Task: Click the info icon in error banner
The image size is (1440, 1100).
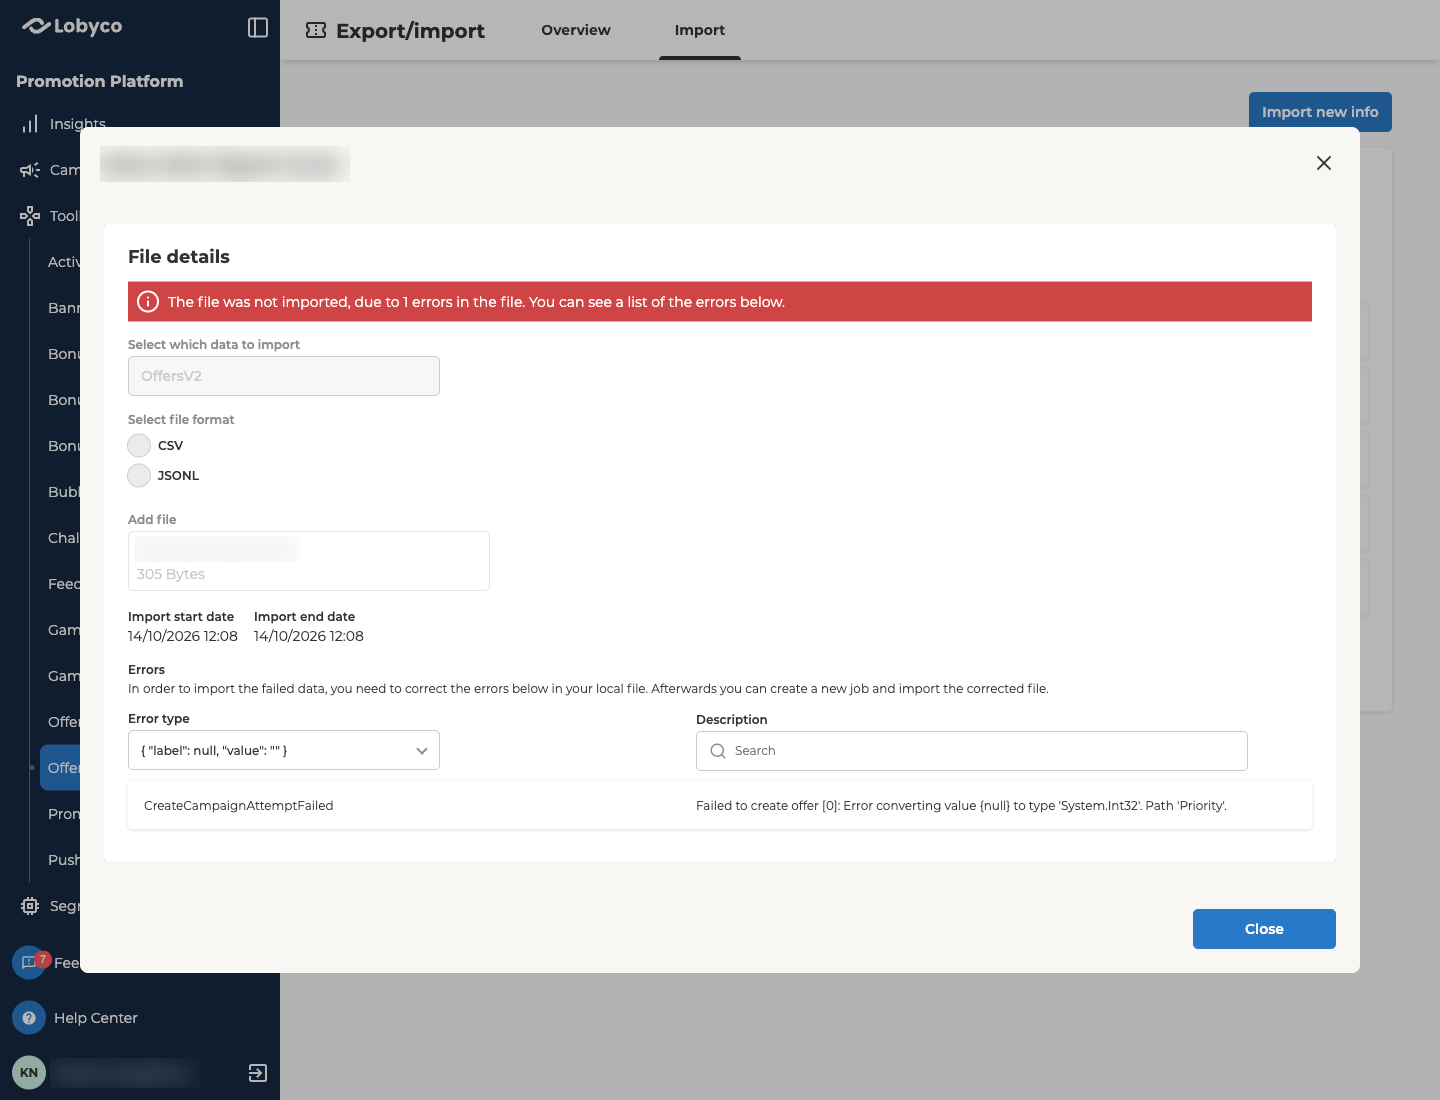Action: click(x=148, y=302)
